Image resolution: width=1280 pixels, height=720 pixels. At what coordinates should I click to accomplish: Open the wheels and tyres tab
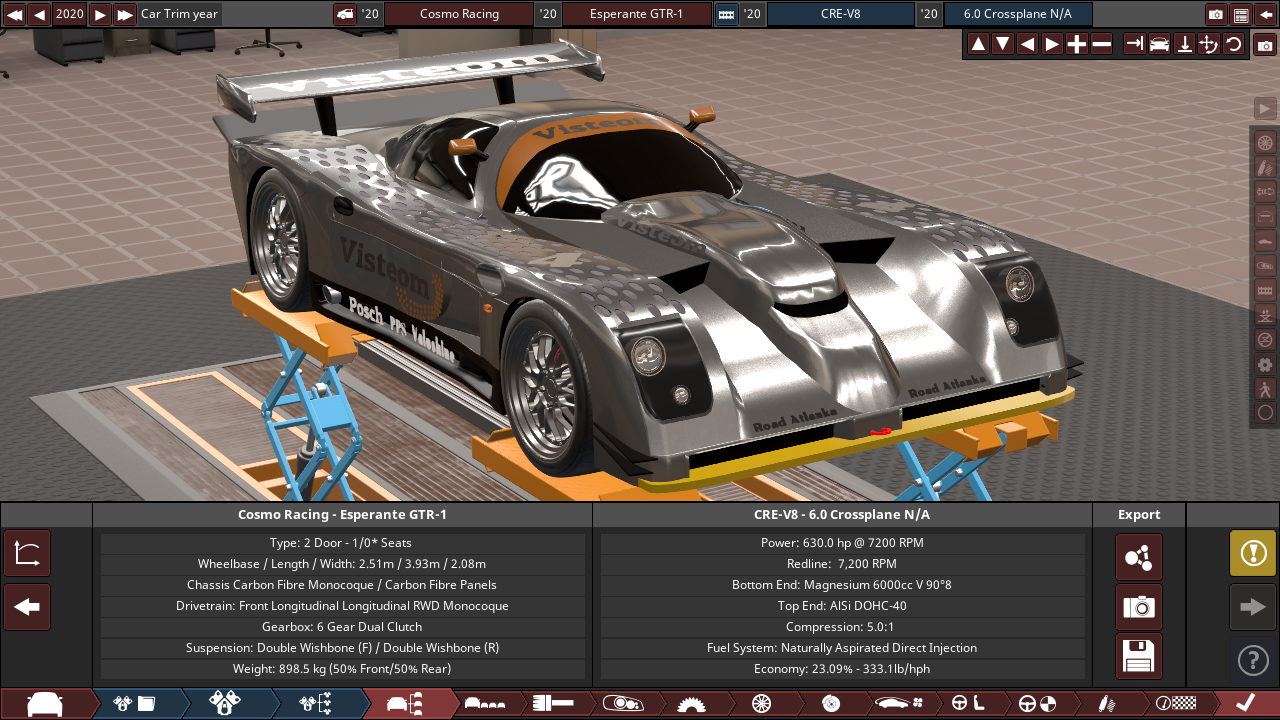[760, 704]
